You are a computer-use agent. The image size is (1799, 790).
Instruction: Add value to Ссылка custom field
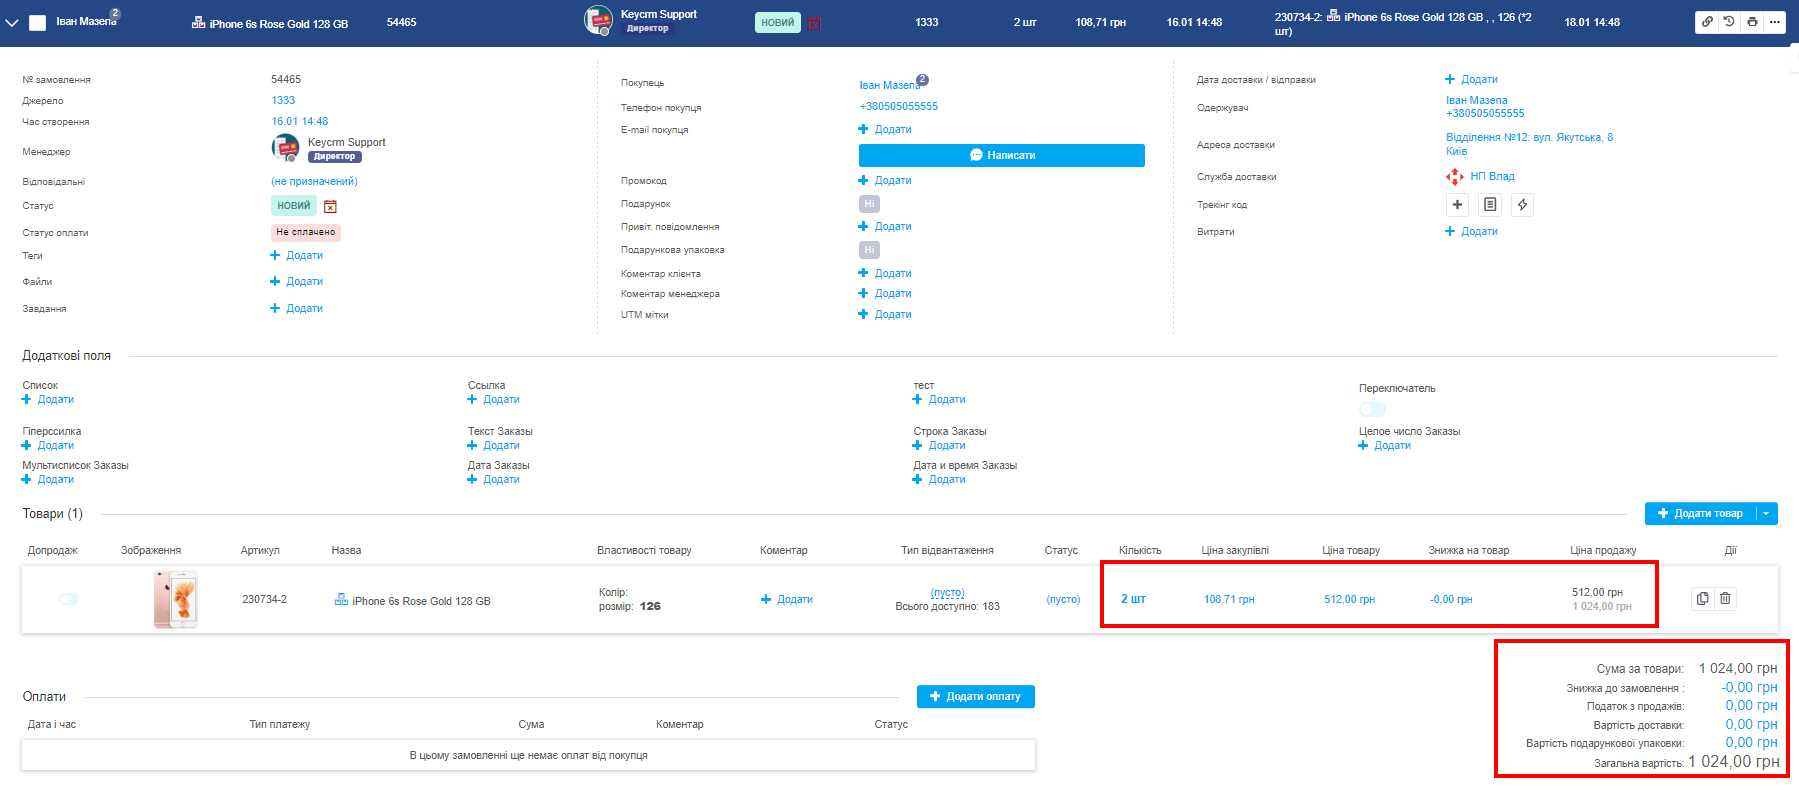(x=494, y=399)
